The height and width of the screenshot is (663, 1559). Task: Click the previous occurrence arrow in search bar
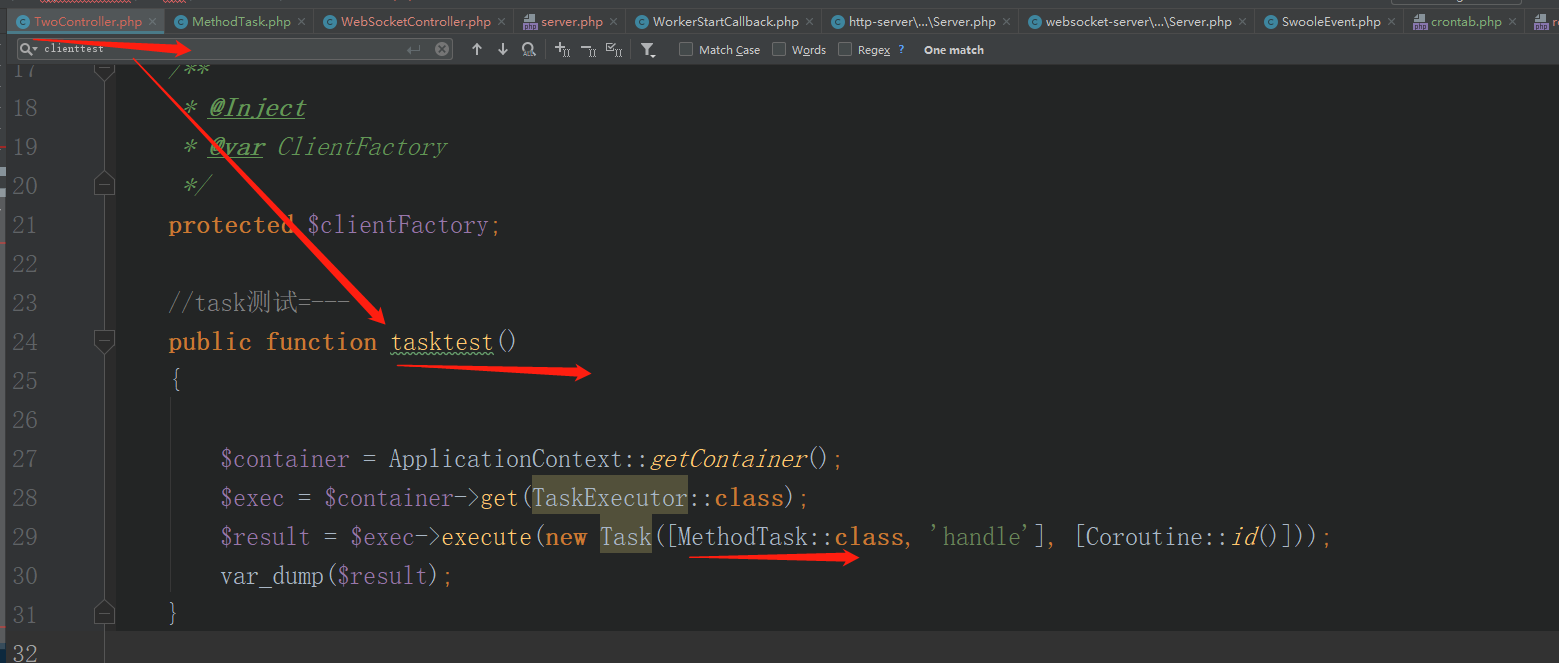point(477,49)
